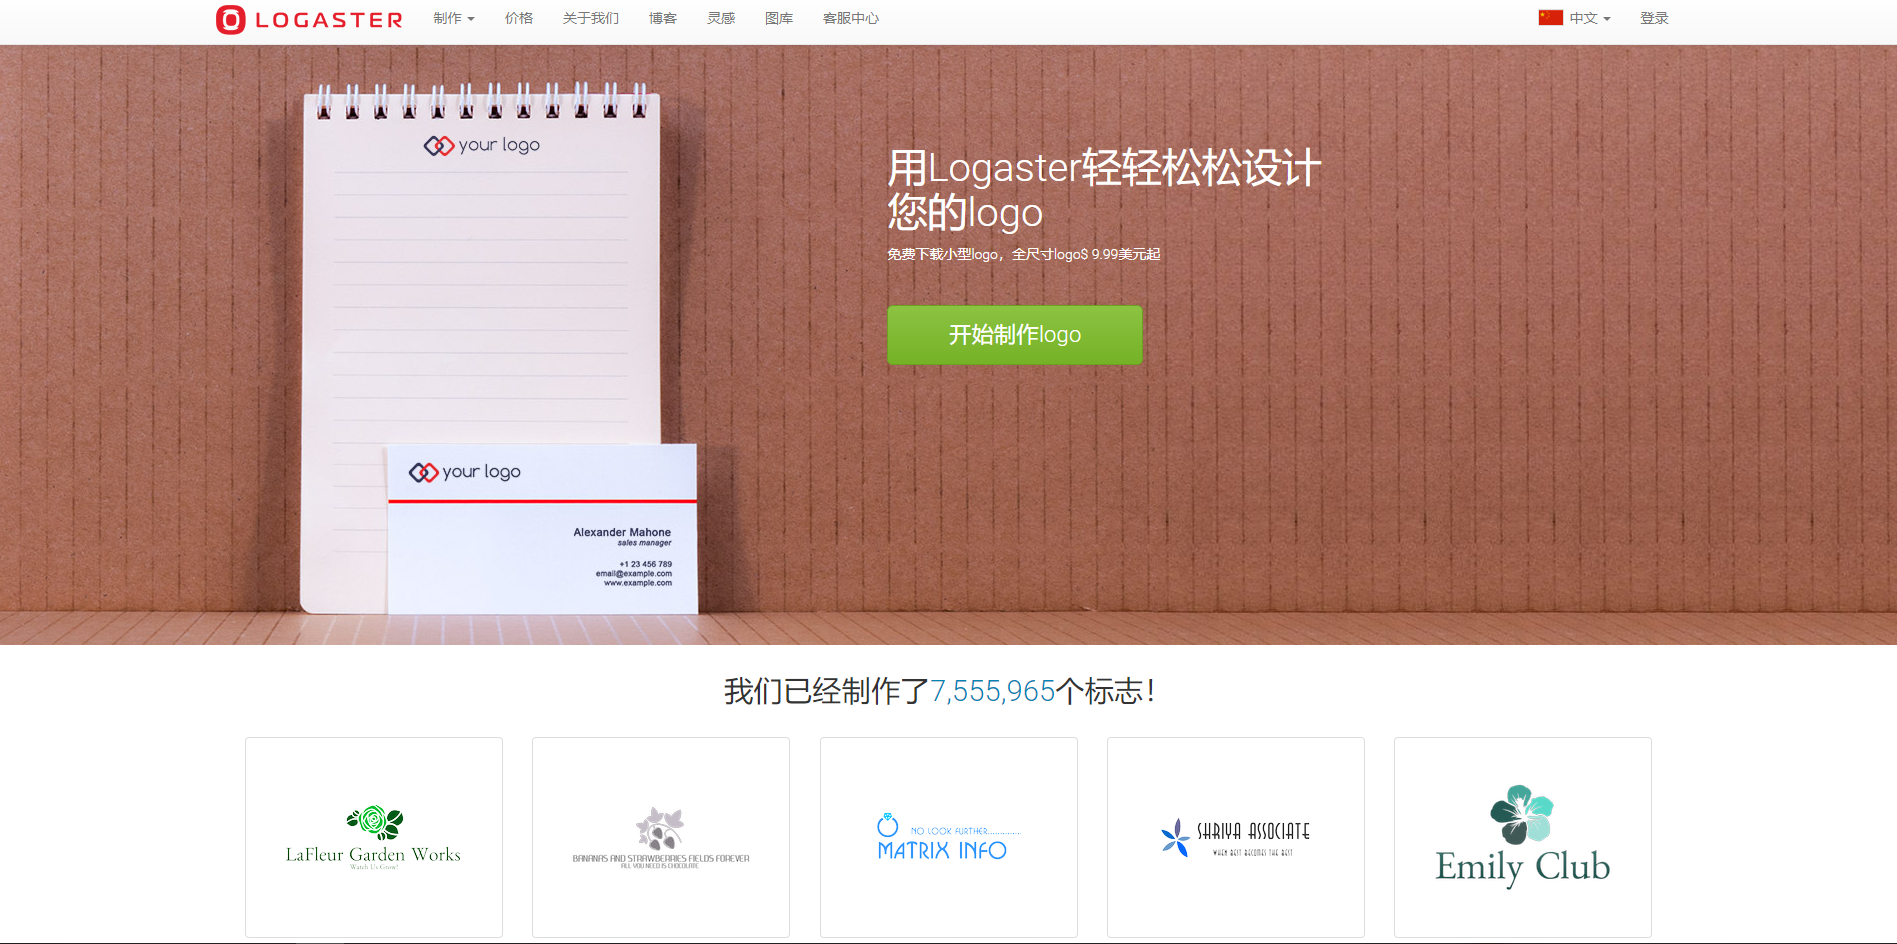Viewport: 1897px width, 944px height.
Task: Click the green 开始制作logo button
Action: click(x=1015, y=335)
